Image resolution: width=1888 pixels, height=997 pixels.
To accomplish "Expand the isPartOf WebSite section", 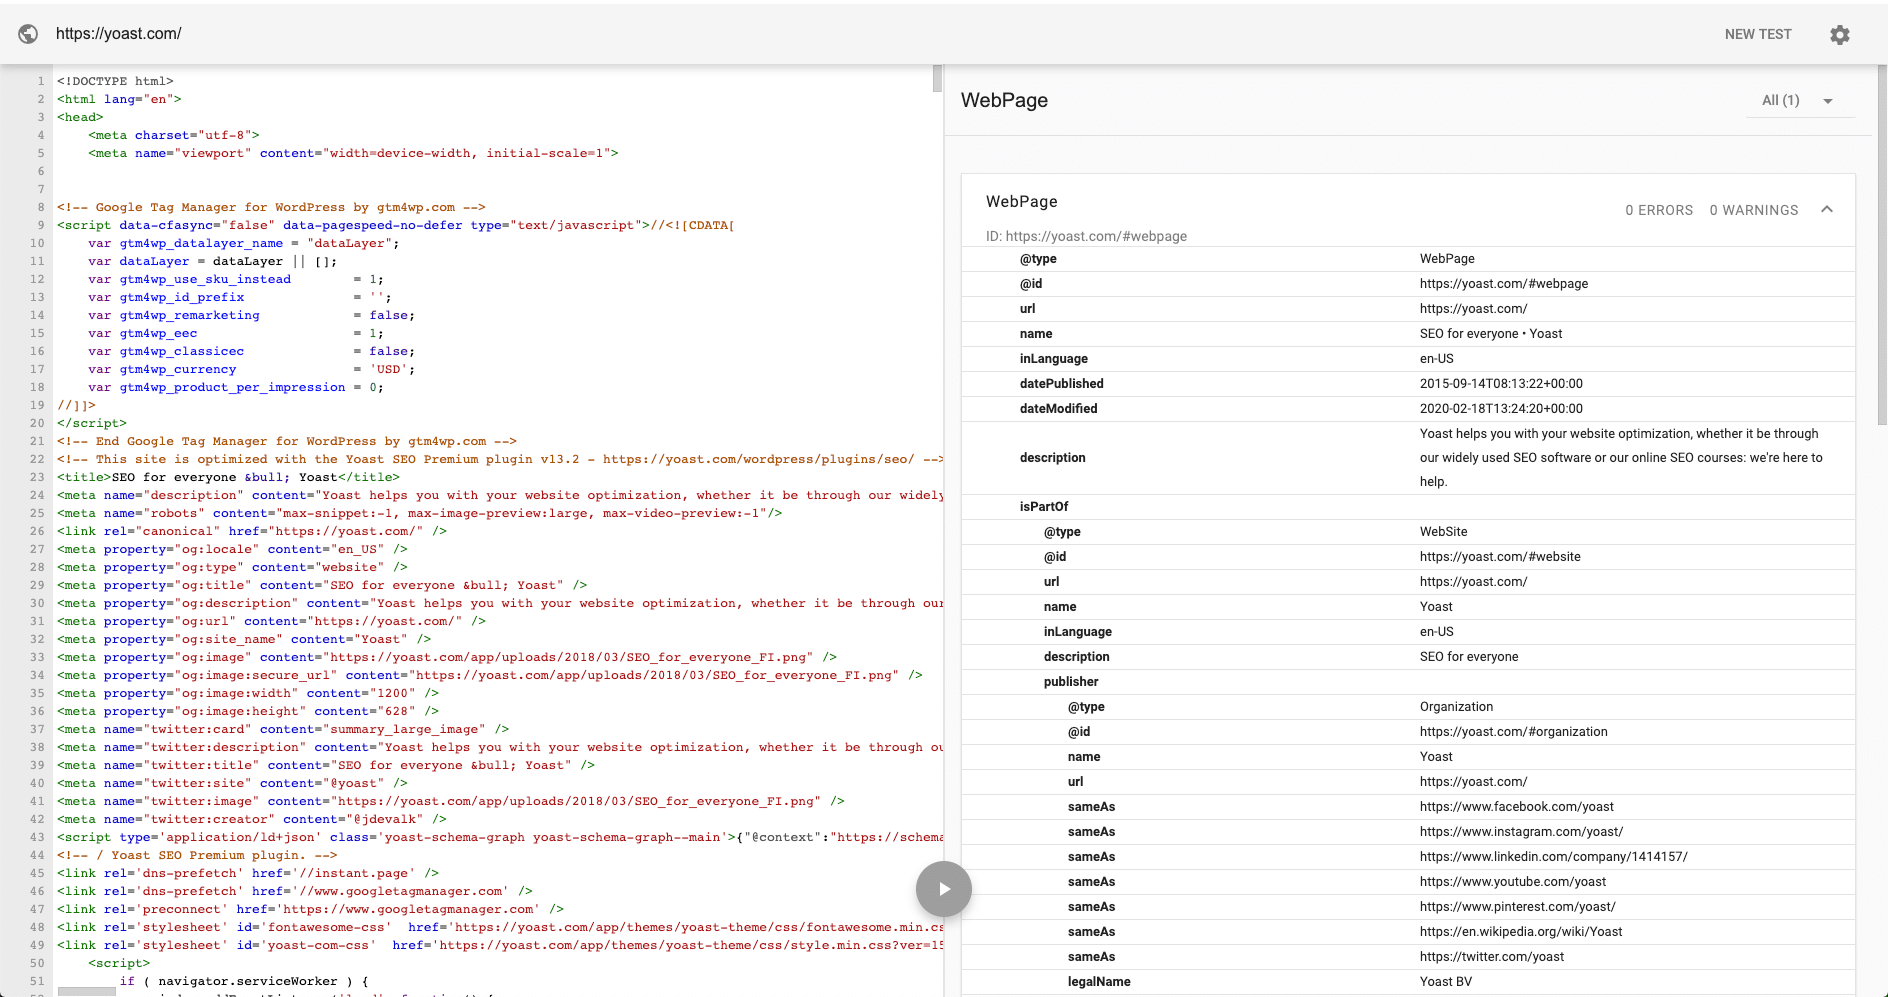I will coord(1044,506).
